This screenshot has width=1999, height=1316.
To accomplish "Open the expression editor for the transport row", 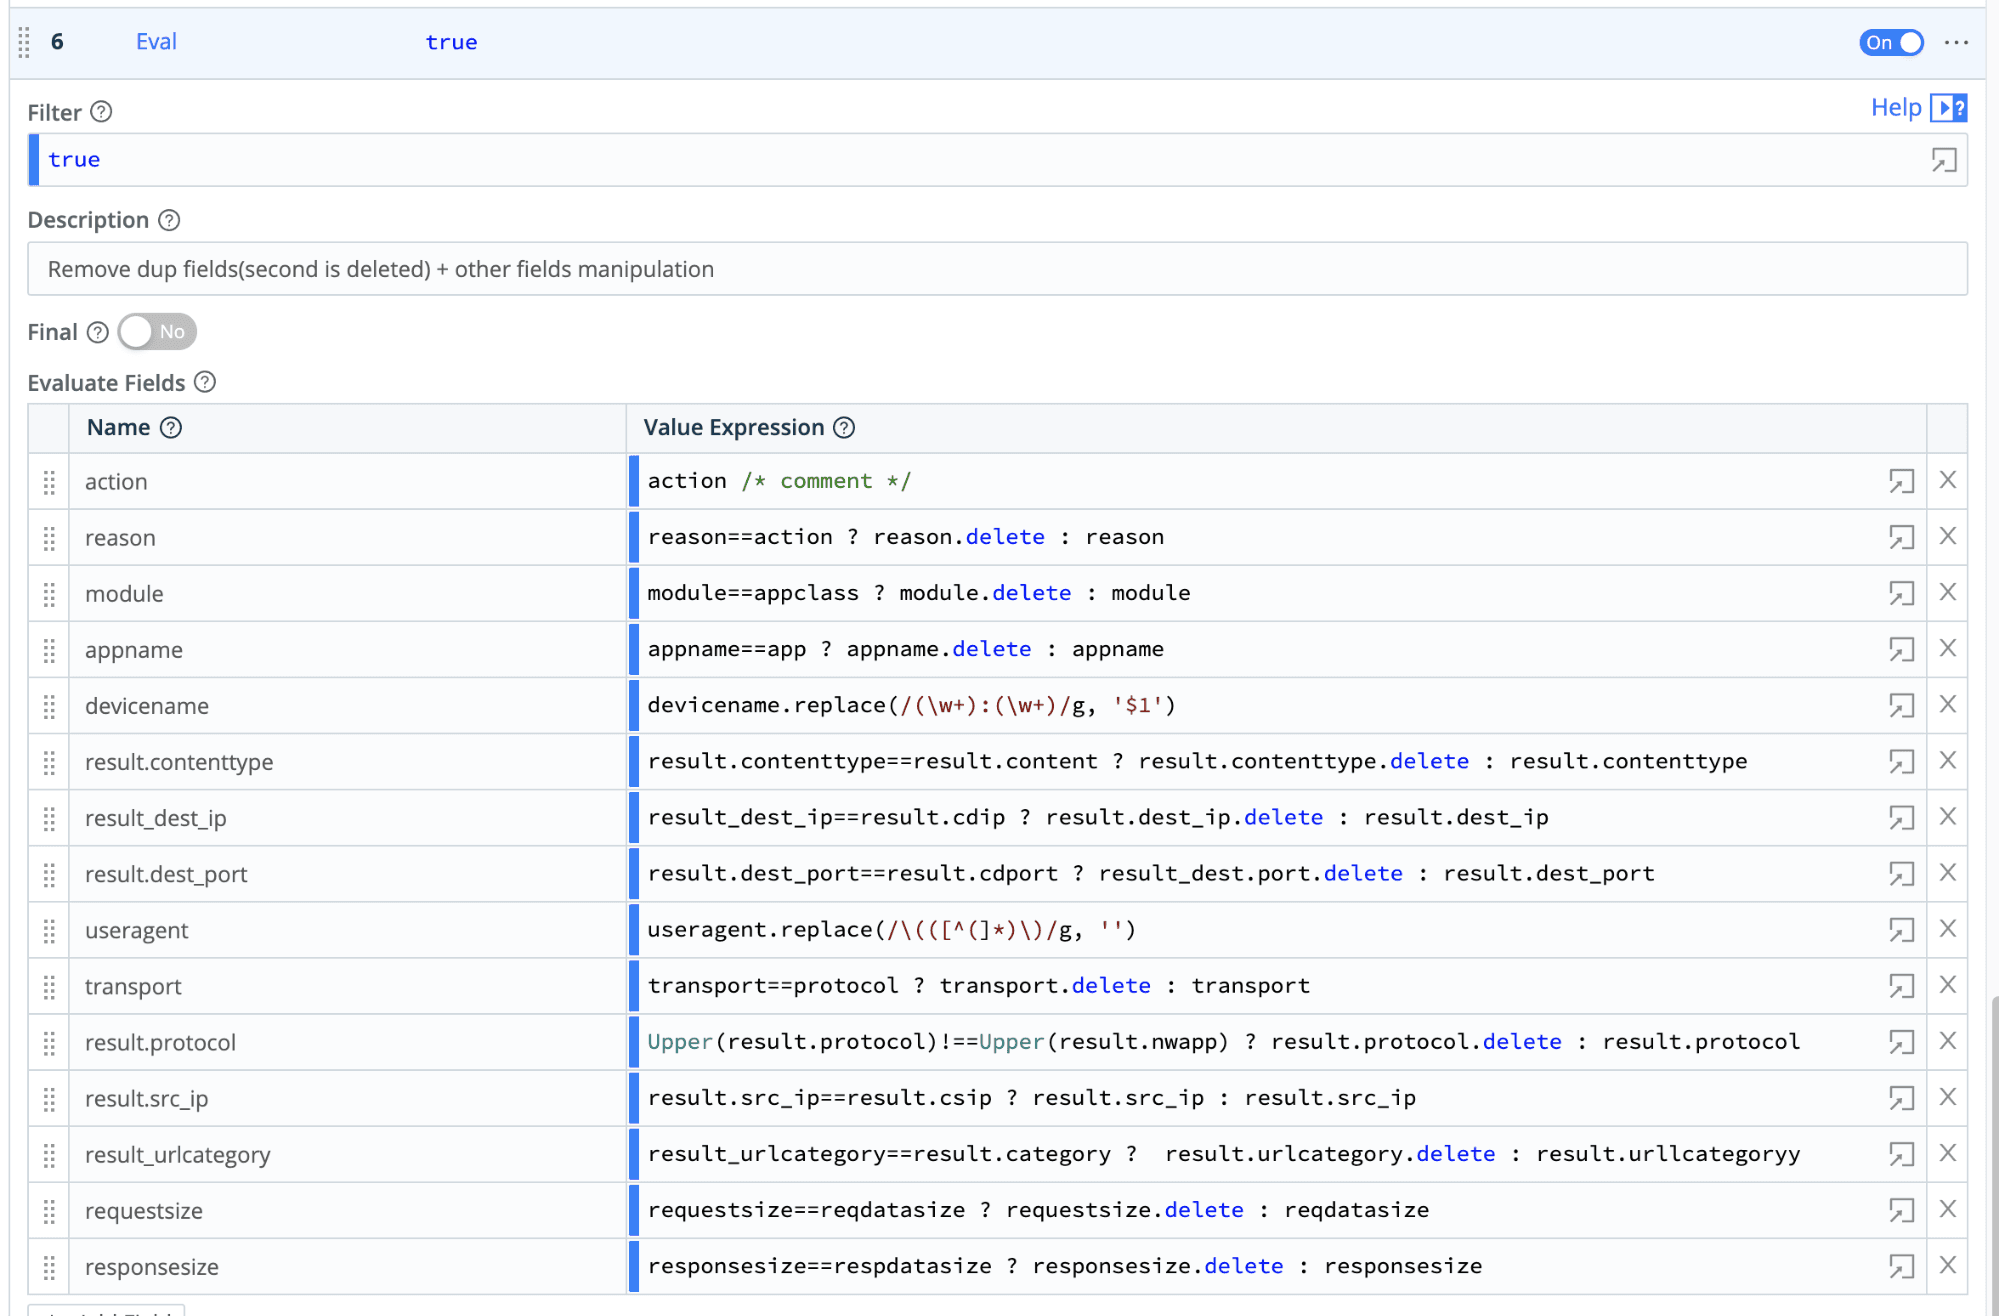I will coord(1901,986).
